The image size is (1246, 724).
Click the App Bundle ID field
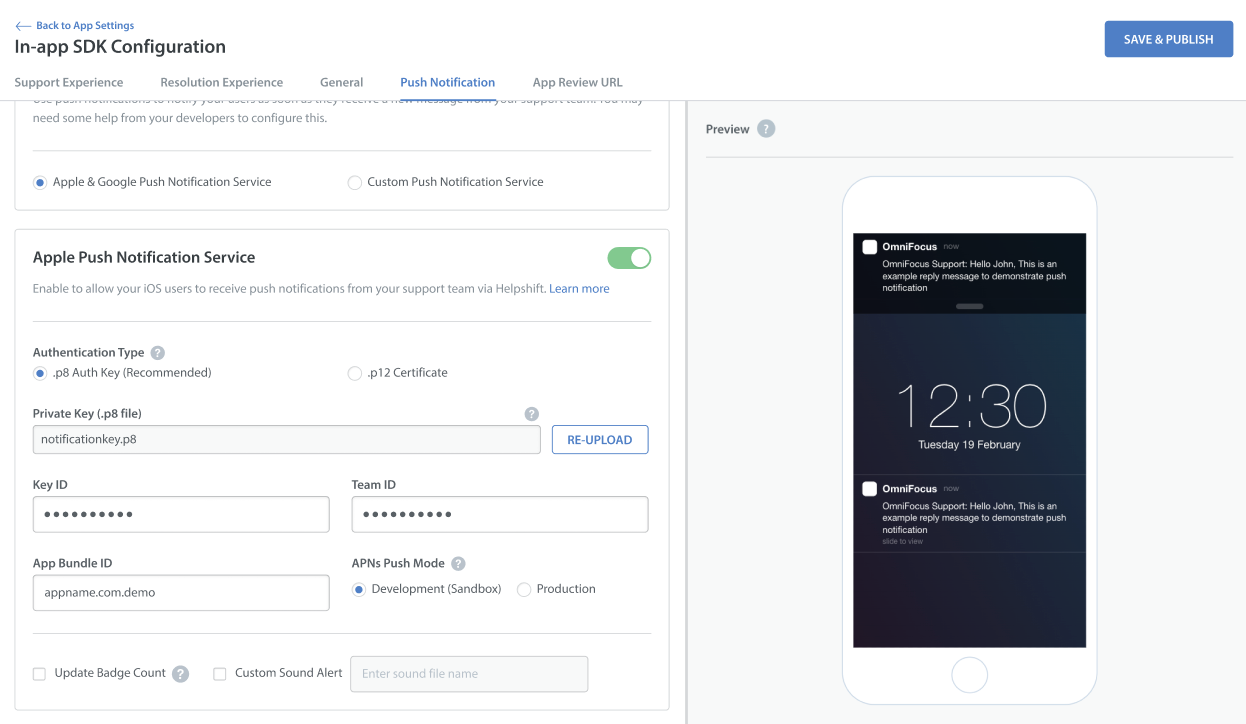click(181, 593)
